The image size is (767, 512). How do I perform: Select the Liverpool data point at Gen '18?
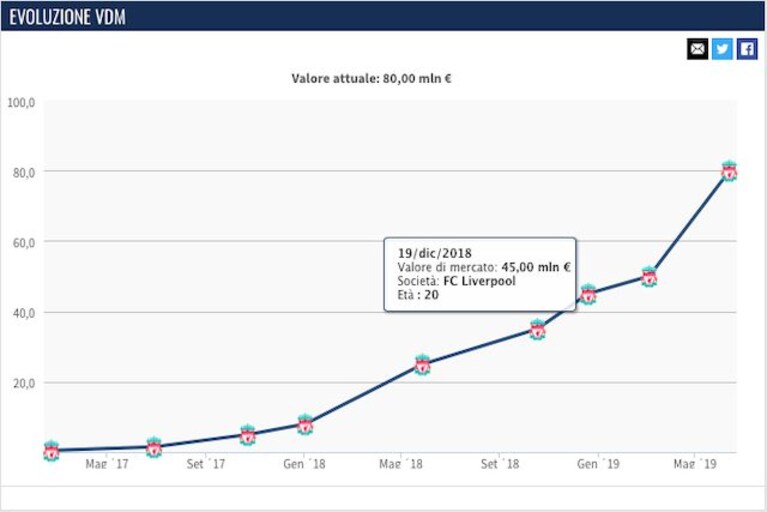point(305,425)
